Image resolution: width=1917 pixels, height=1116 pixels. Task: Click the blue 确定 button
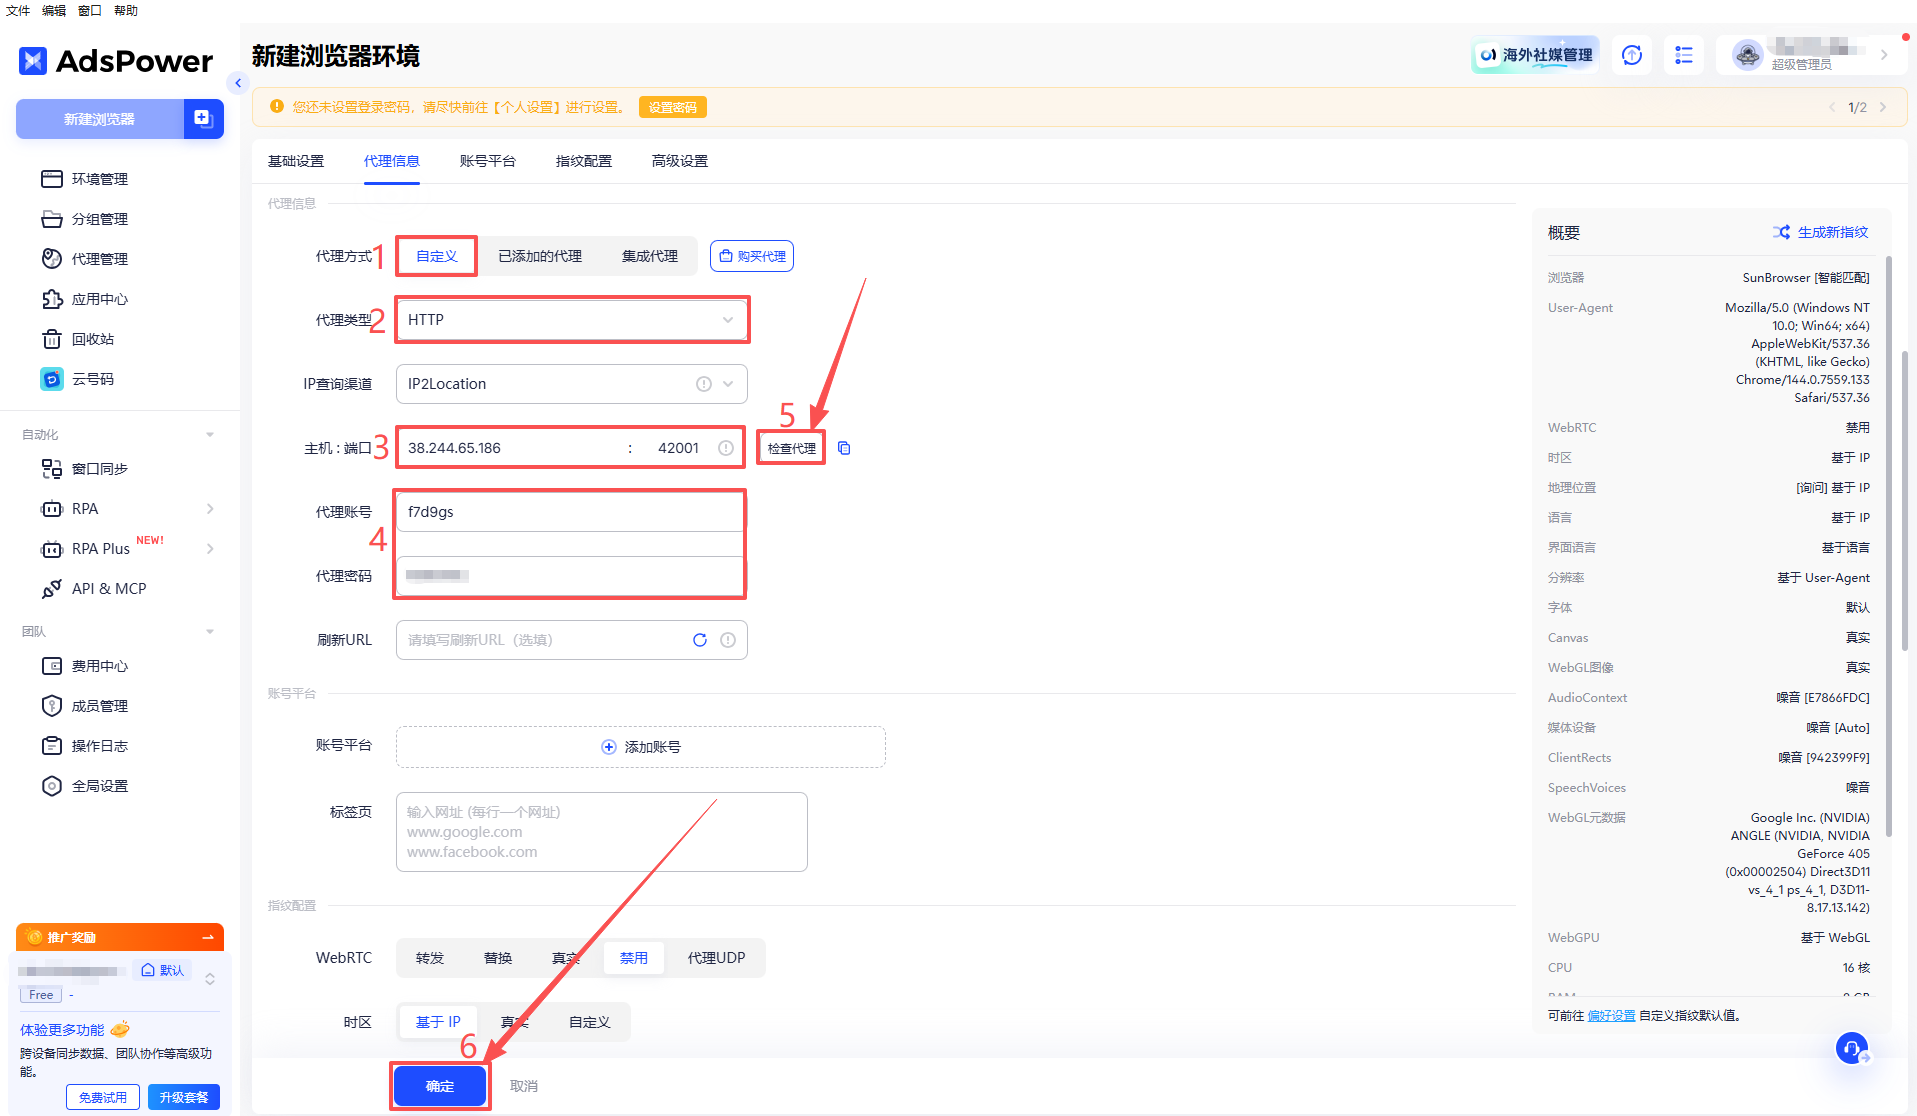pyautogui.click(x=440, y=1086)
